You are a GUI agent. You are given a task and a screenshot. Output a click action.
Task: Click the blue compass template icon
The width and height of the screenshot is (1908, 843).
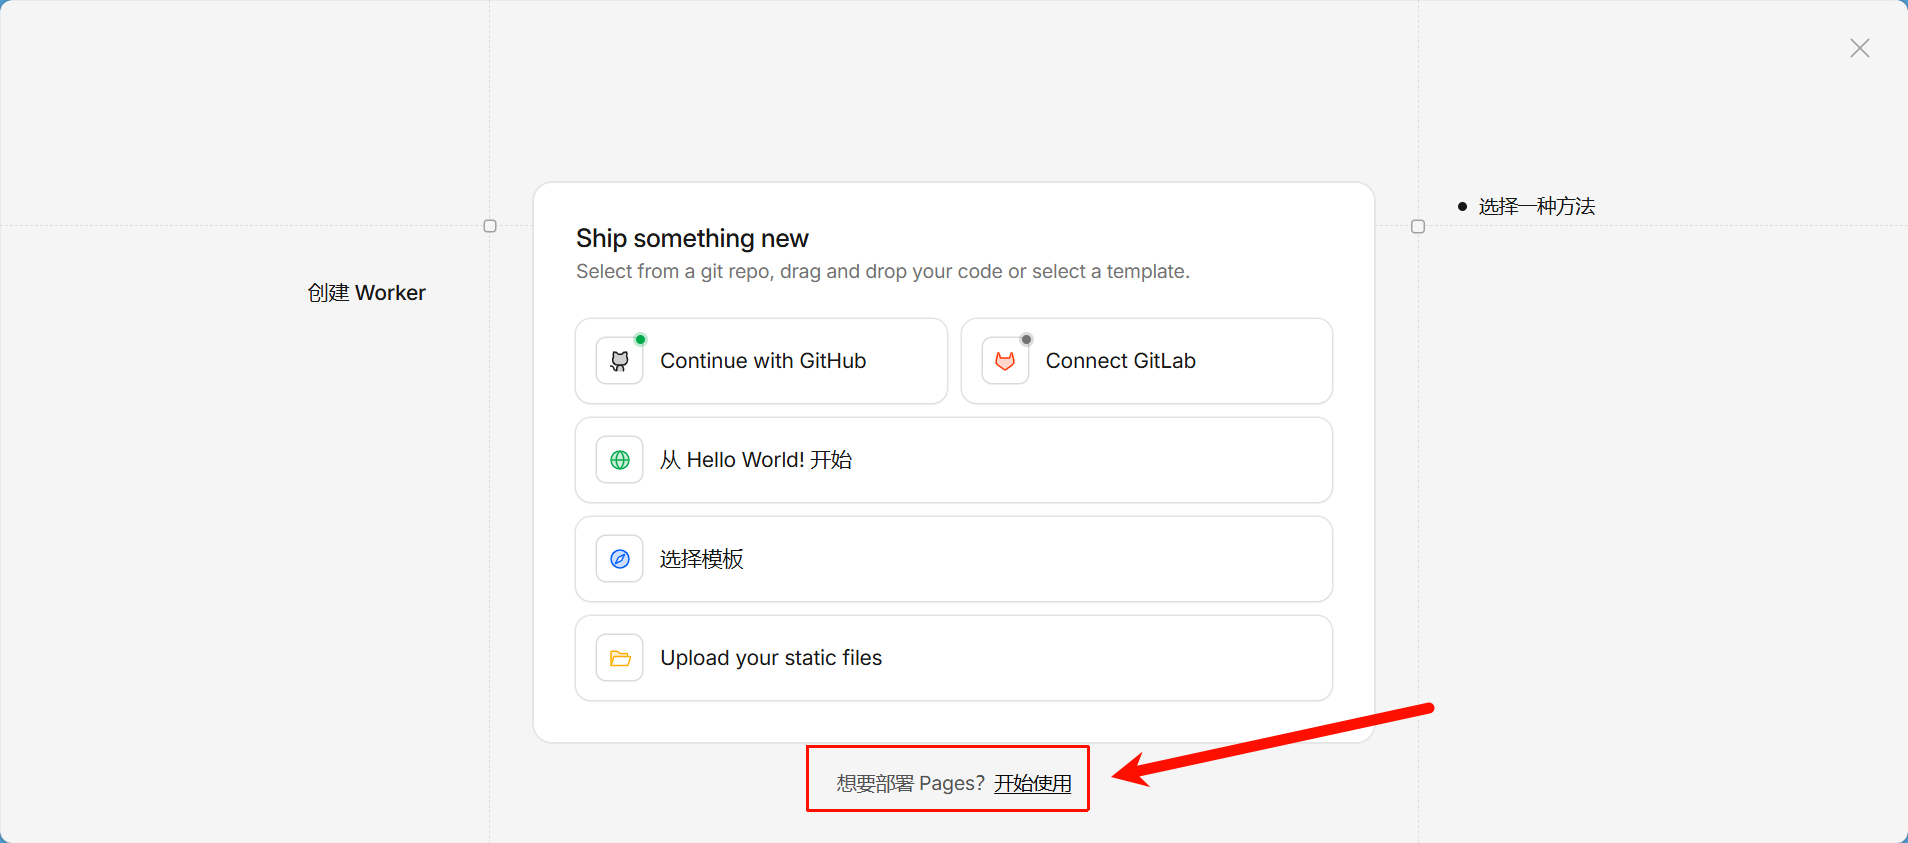pyautogui.click(x=620, y=559)
